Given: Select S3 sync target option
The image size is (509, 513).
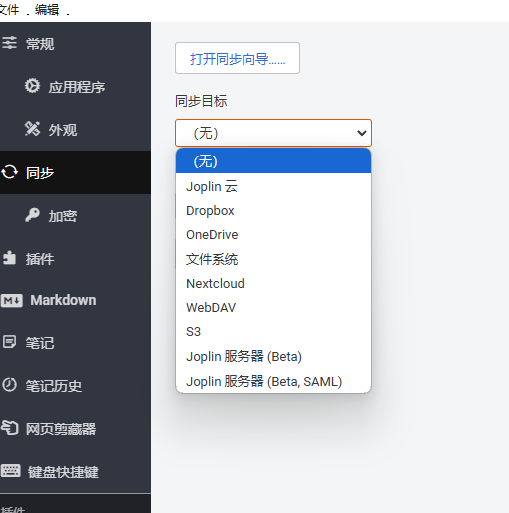Looking at the screenshot, I should coord(273,332).
